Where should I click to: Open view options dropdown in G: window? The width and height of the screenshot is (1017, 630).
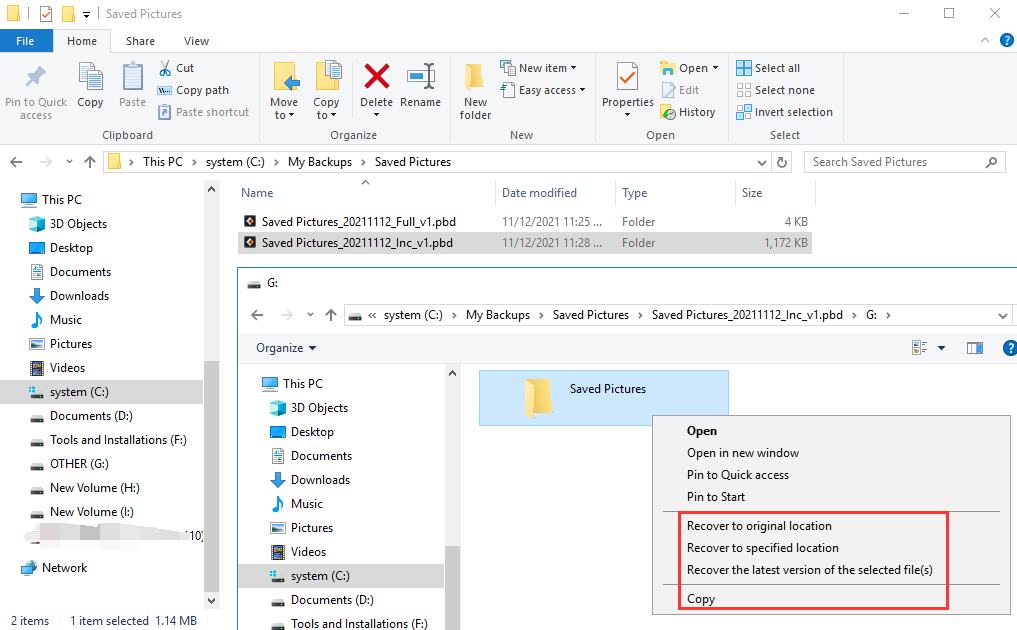pyautogui.click(x=941, y=348)
